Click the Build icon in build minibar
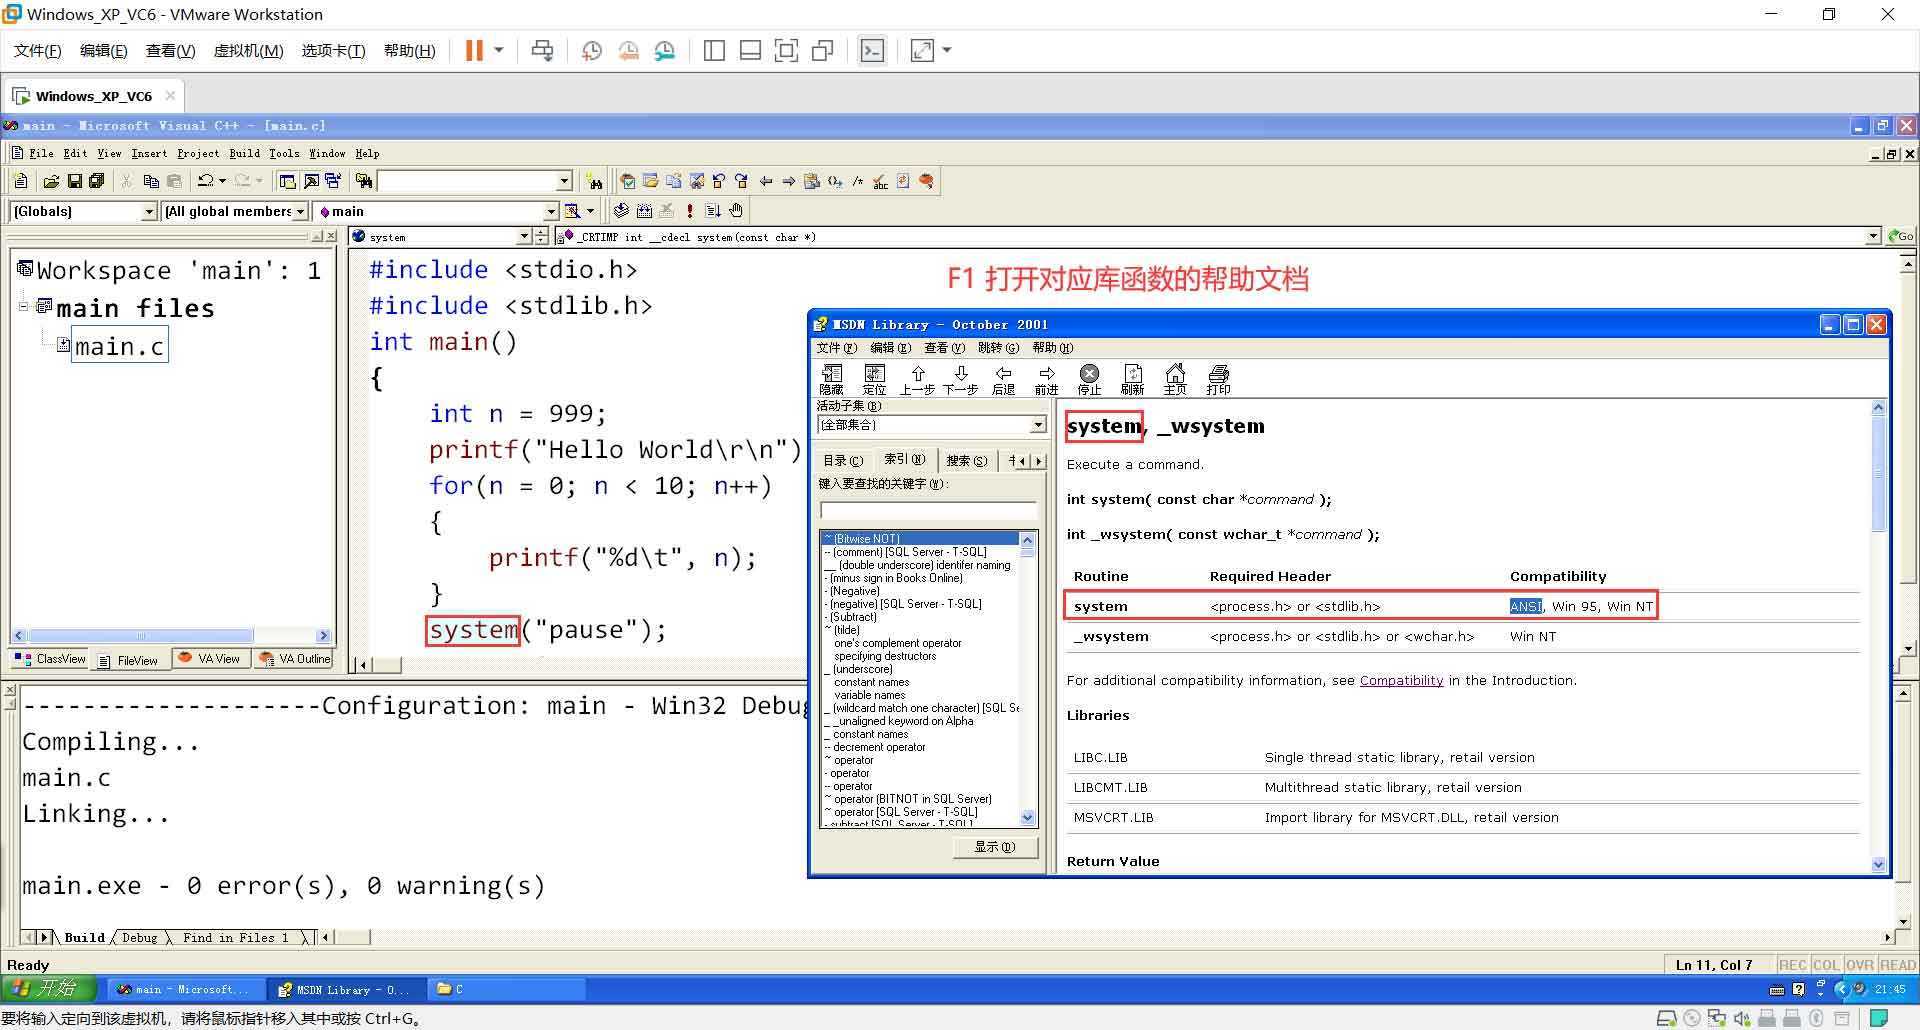 644,211
